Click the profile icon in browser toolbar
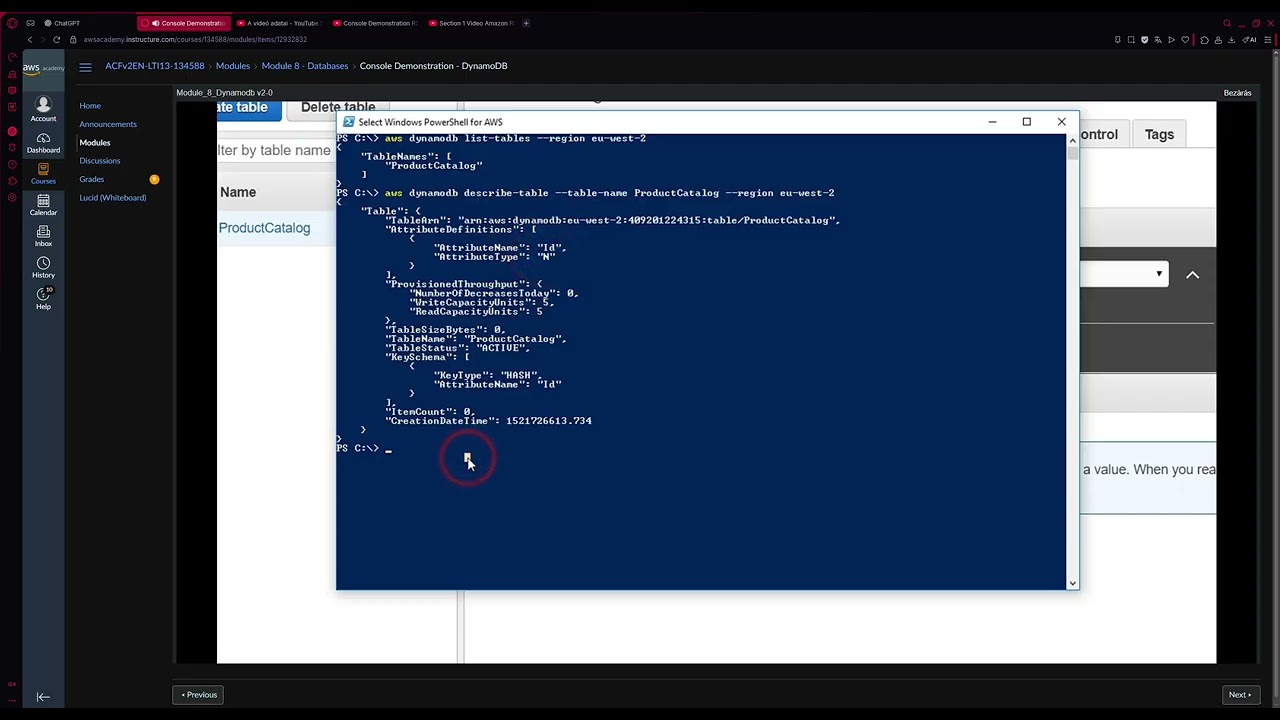This screenshot has height=720, width=1280. pos(1218,40)
